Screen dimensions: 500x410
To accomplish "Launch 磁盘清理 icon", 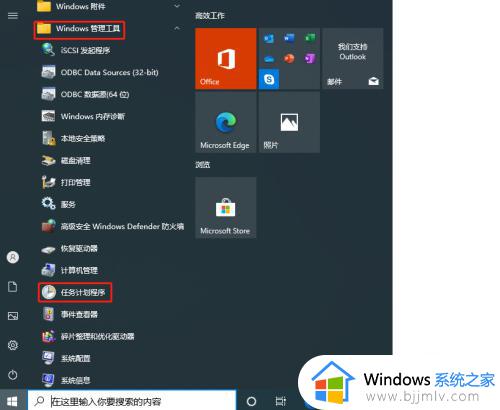I will (48, 160).
